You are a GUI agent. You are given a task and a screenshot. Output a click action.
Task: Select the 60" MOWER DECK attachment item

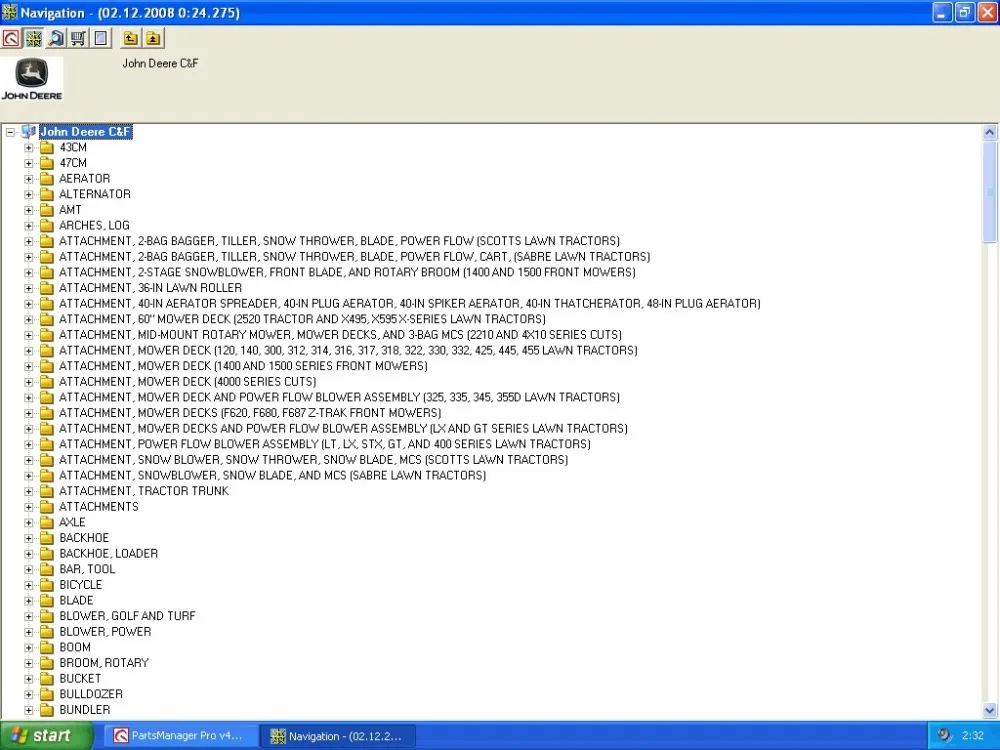pyautogui.click(x=302, y=319)
